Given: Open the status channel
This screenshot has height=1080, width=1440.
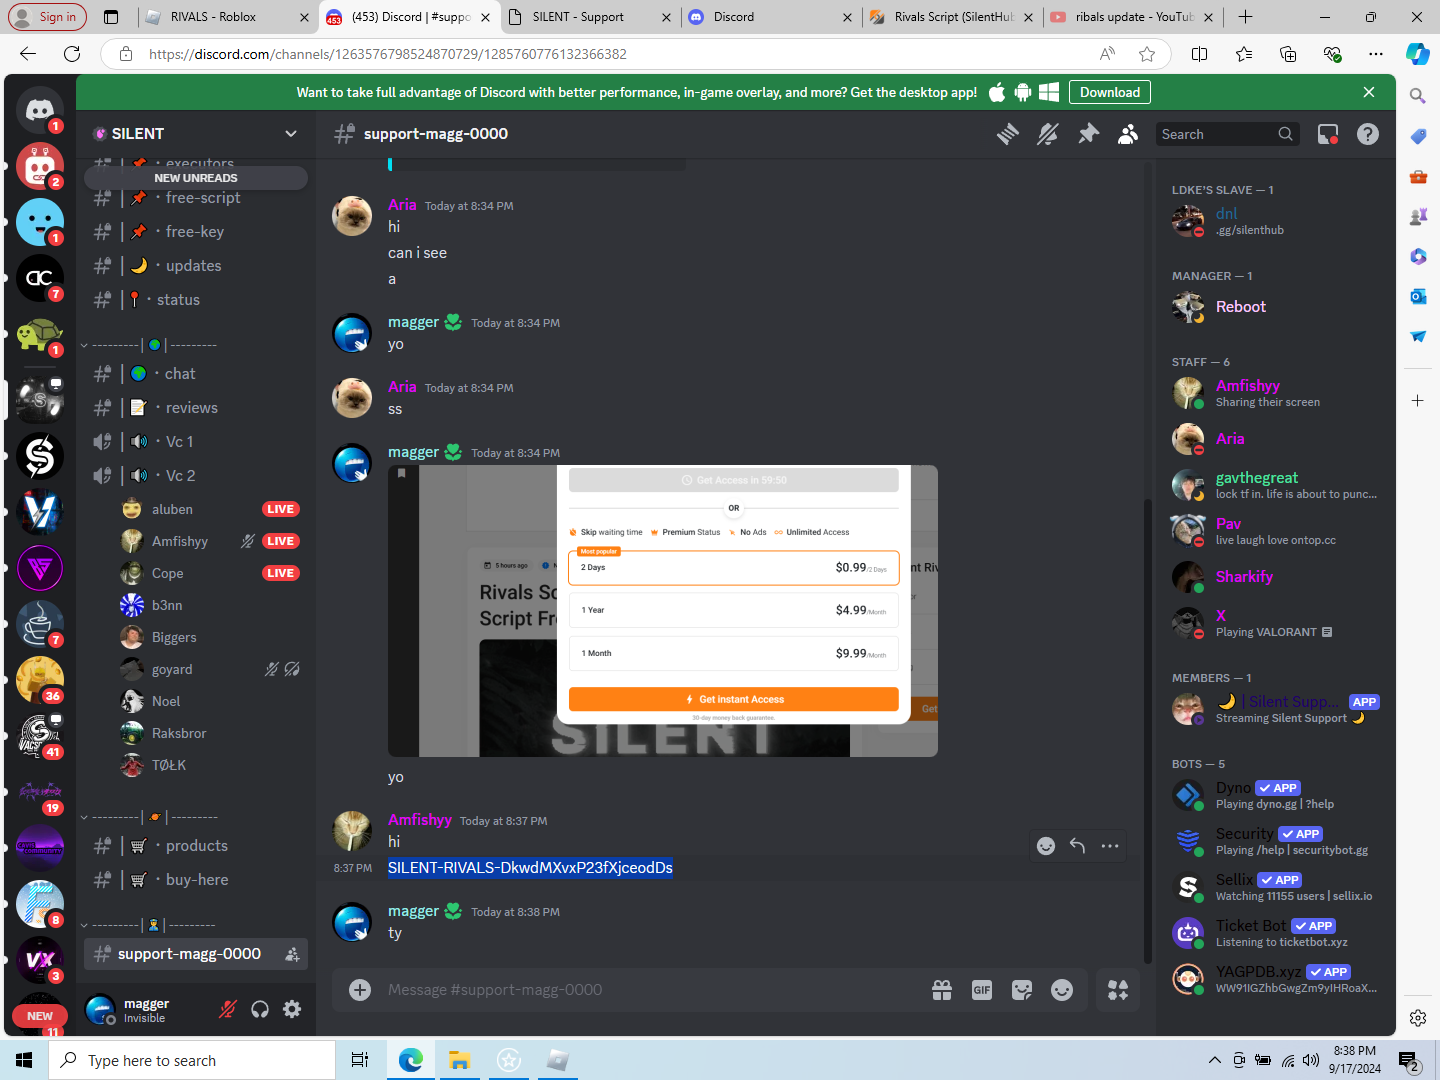Looking at the screenshot, I should click(196, 300).
